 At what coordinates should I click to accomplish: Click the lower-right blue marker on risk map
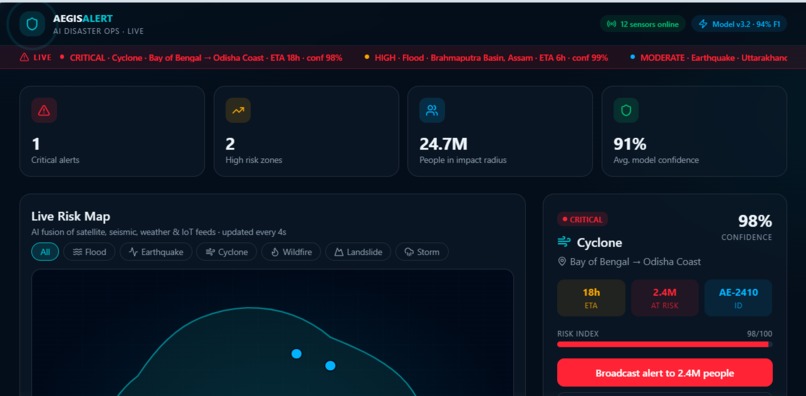(x=331, y=366)
